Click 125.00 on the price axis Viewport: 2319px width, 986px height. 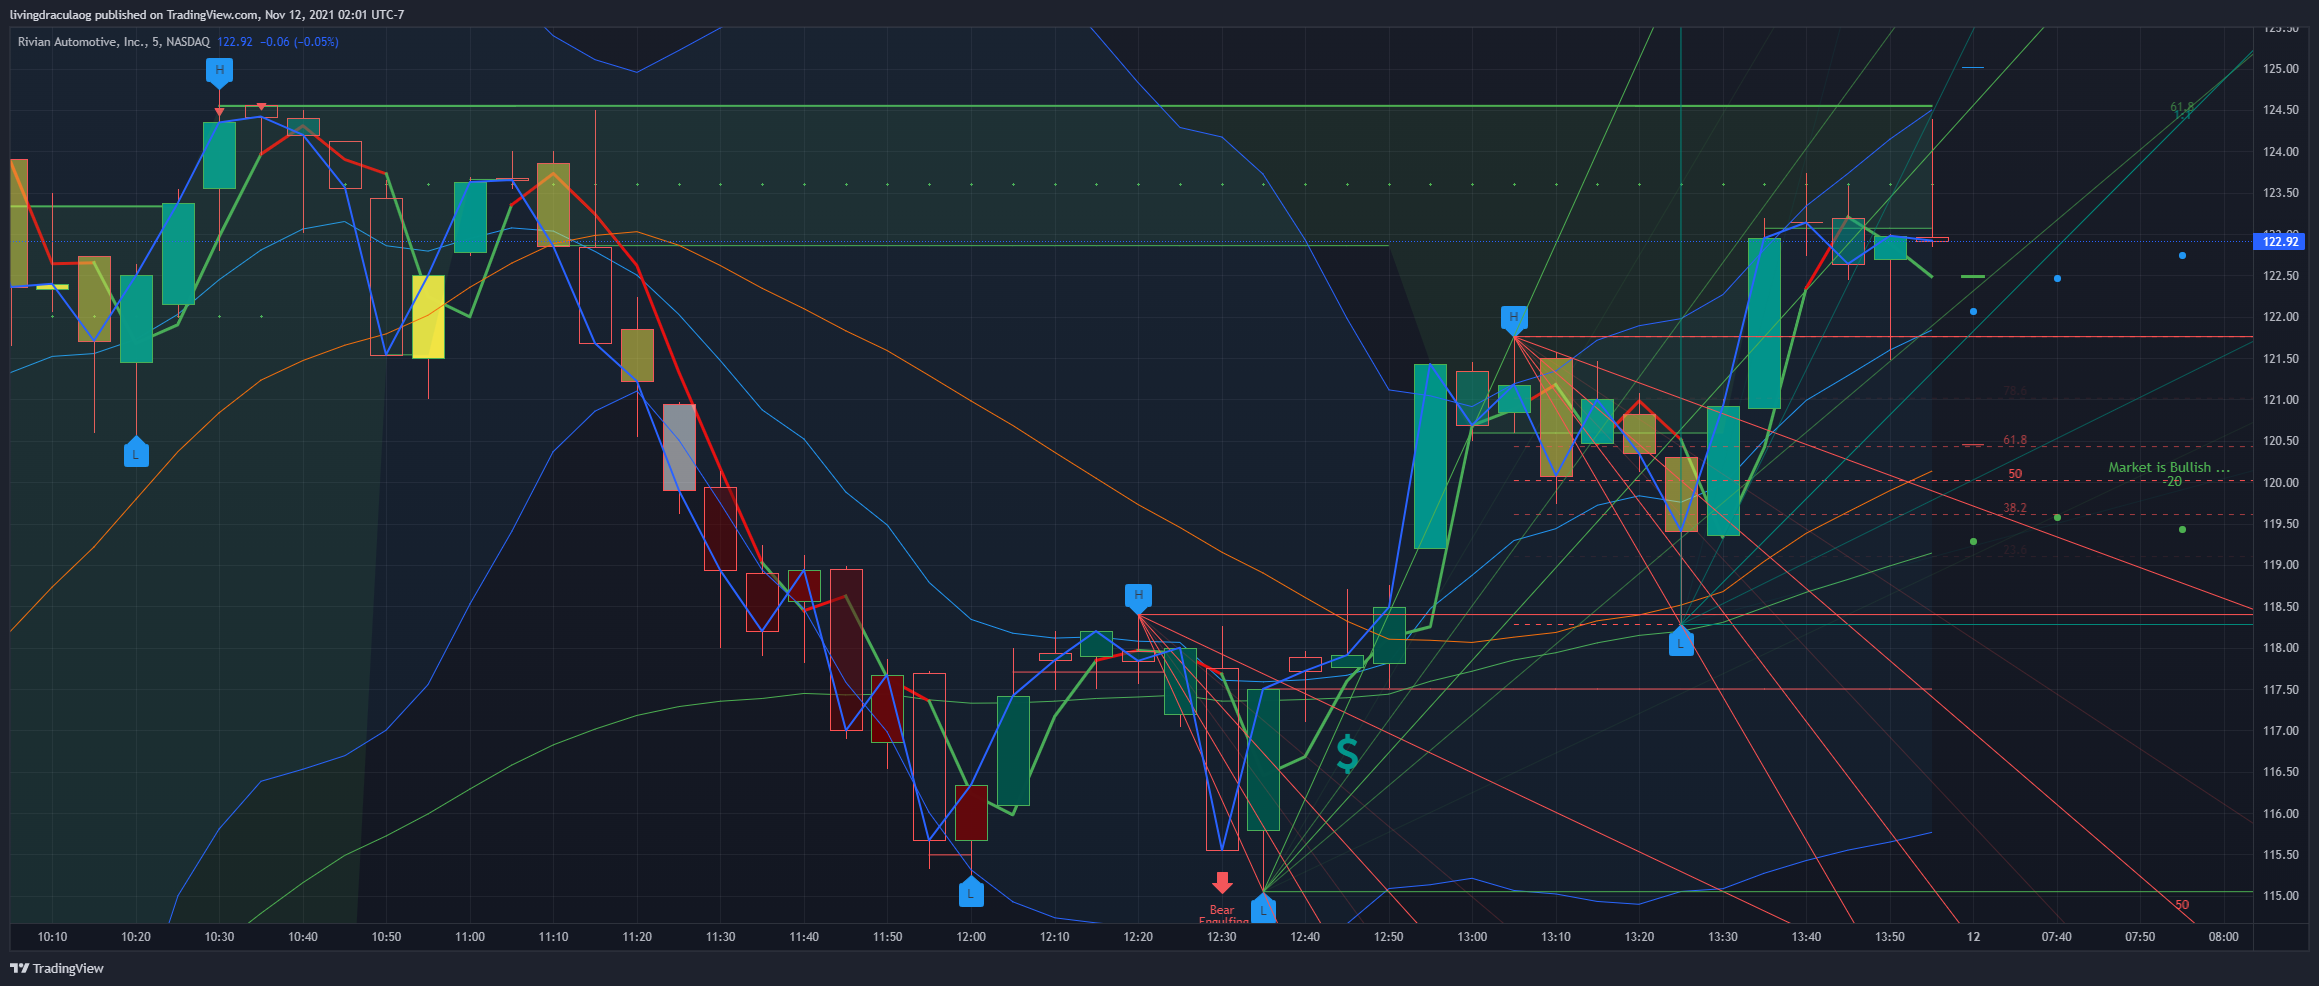click(2280, 69)
